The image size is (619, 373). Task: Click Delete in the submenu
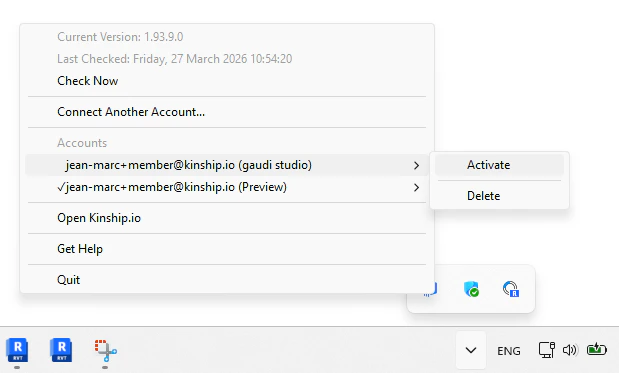499,196
